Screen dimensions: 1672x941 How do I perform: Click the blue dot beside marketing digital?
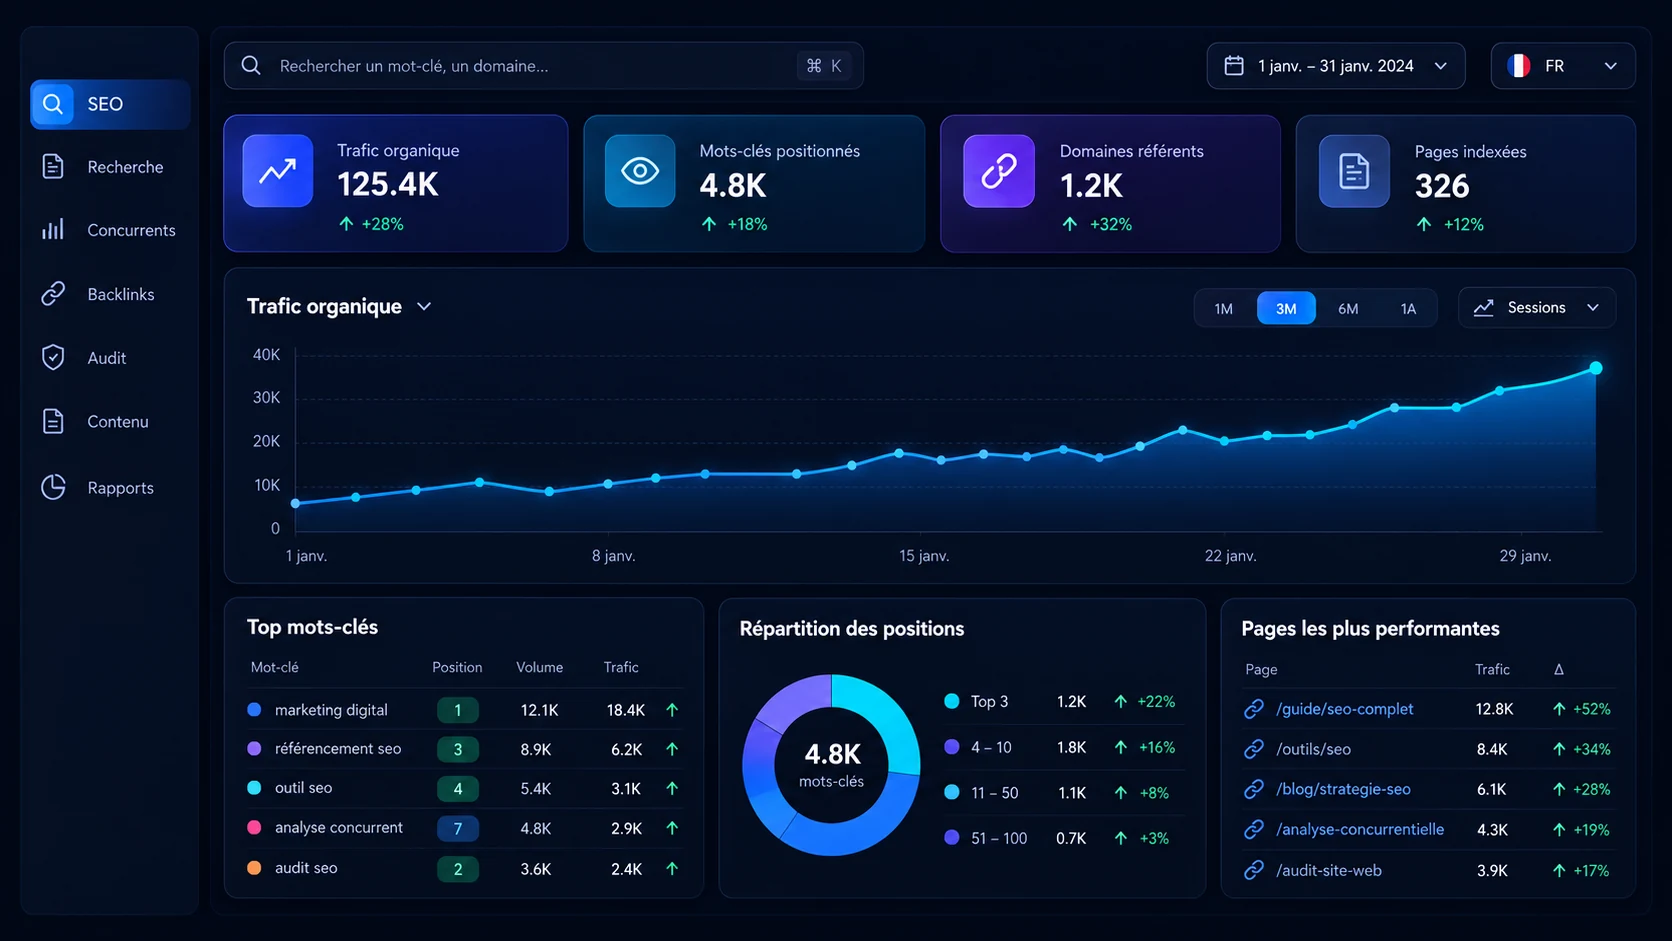click(x=254, y=709)
